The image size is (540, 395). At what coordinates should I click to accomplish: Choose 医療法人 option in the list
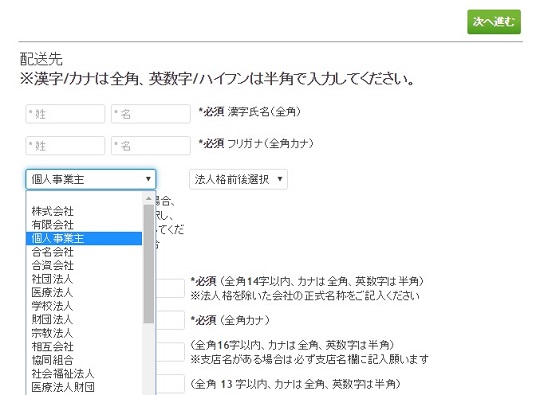pyautogui.click(x=84, y=292)
